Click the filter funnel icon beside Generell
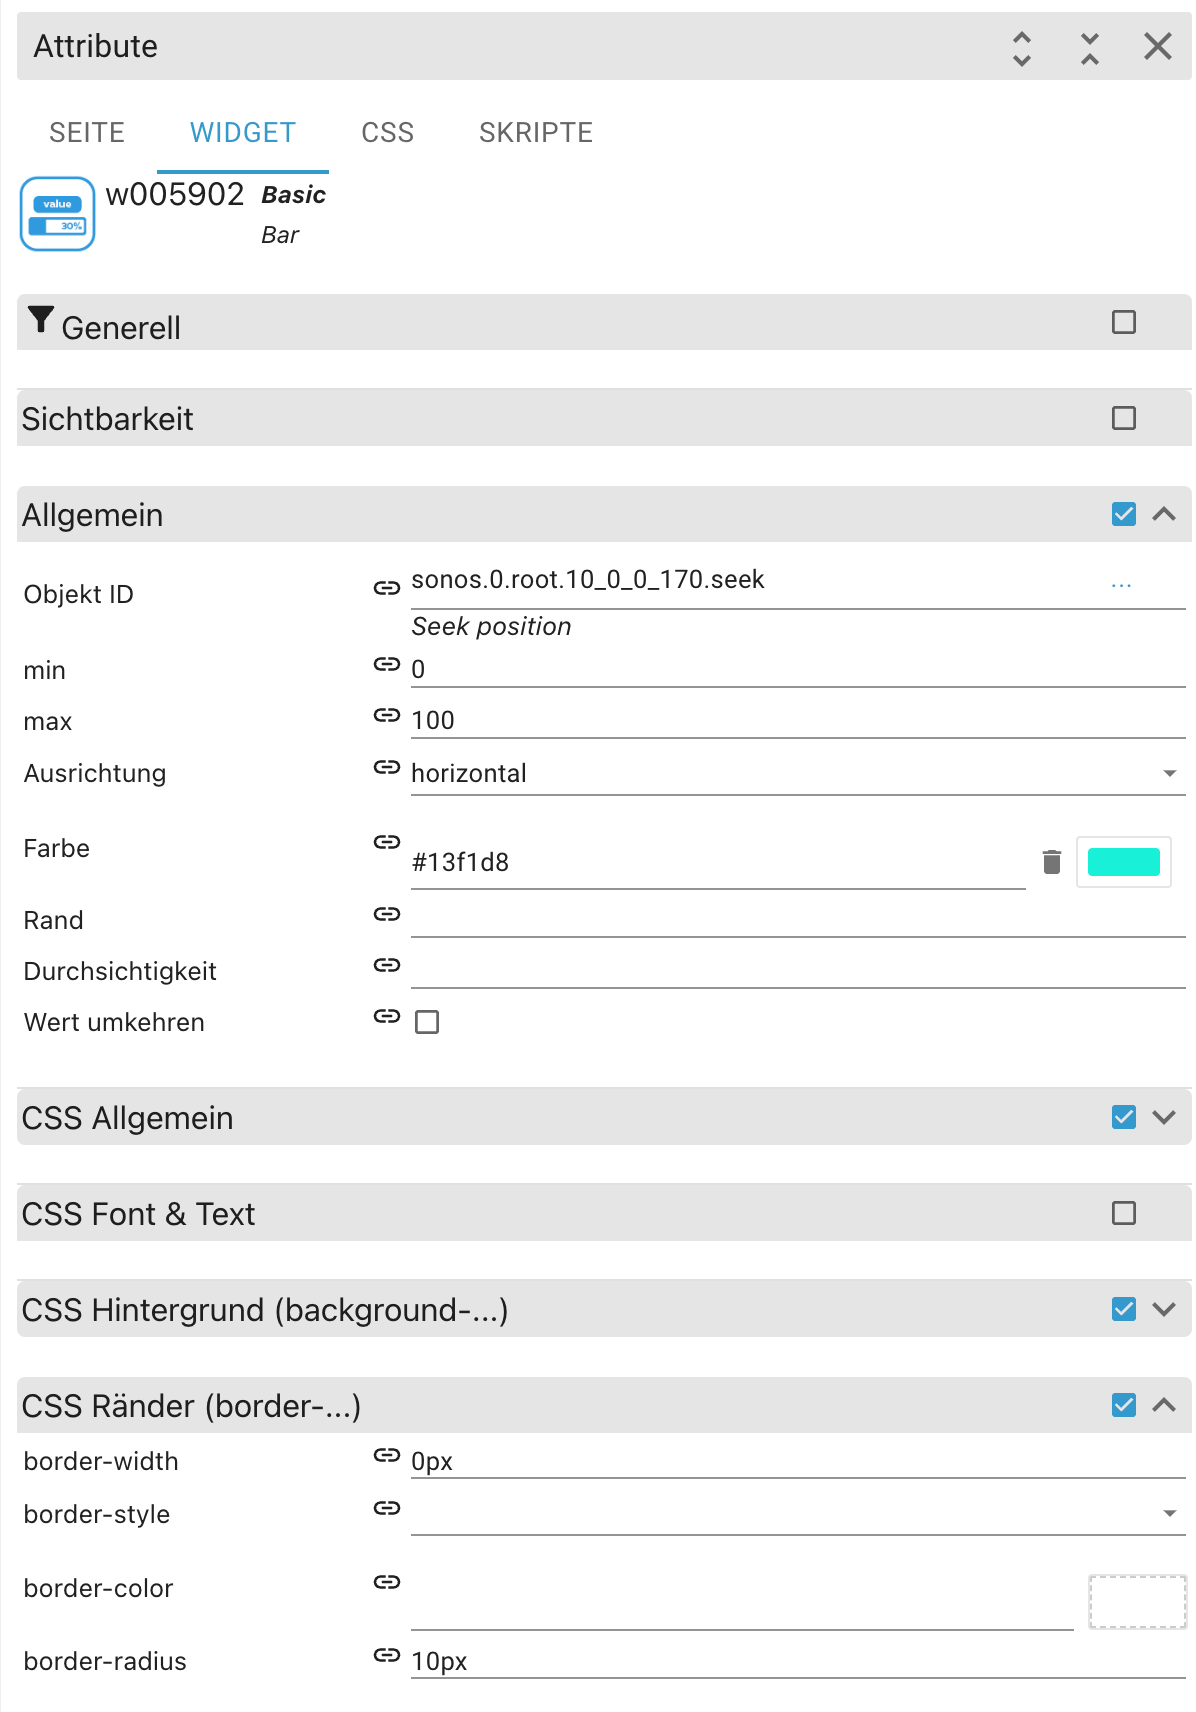The width and height of the screenshot is (1196, 1712). click(40, 319)
